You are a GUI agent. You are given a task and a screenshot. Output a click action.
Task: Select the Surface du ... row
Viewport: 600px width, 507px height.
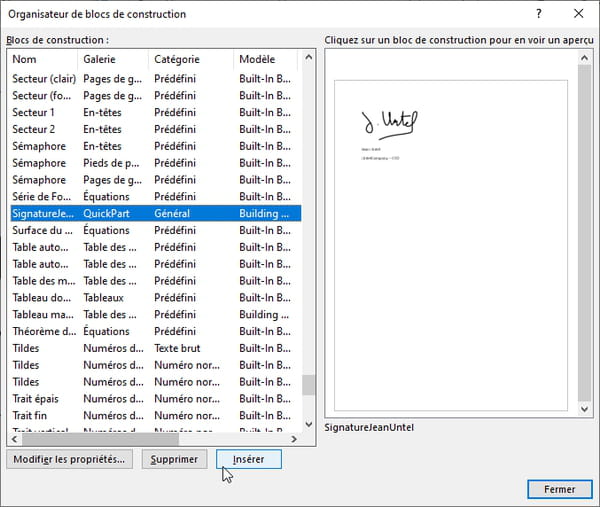[156, 230]
